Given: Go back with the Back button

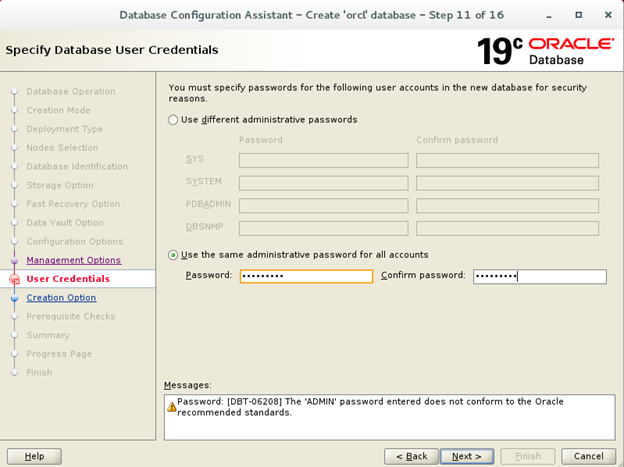Looking at the screenshot, I should 411,456.
